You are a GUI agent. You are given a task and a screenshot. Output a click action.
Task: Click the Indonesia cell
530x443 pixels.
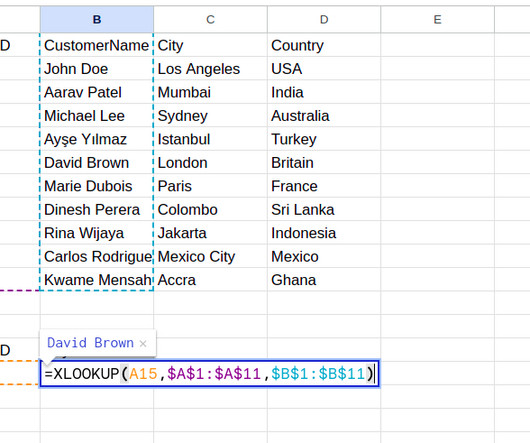point(324,233)
